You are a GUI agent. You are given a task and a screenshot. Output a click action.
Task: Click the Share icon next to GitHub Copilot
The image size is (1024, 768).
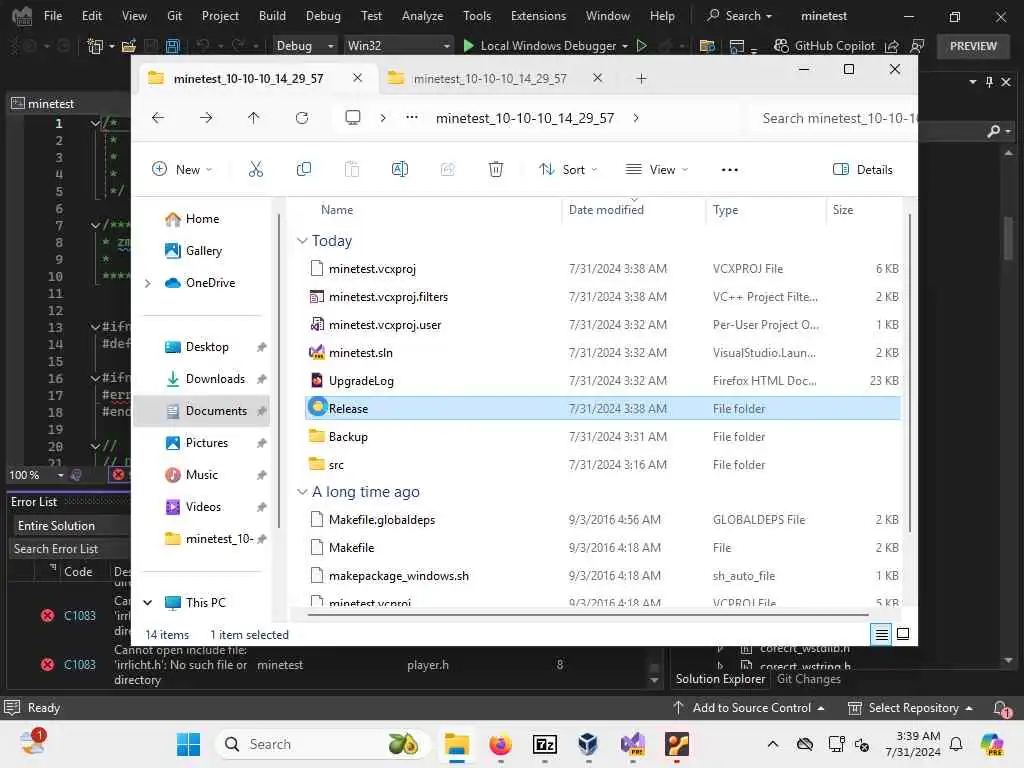pyautogui.click(x=891, y=46)
